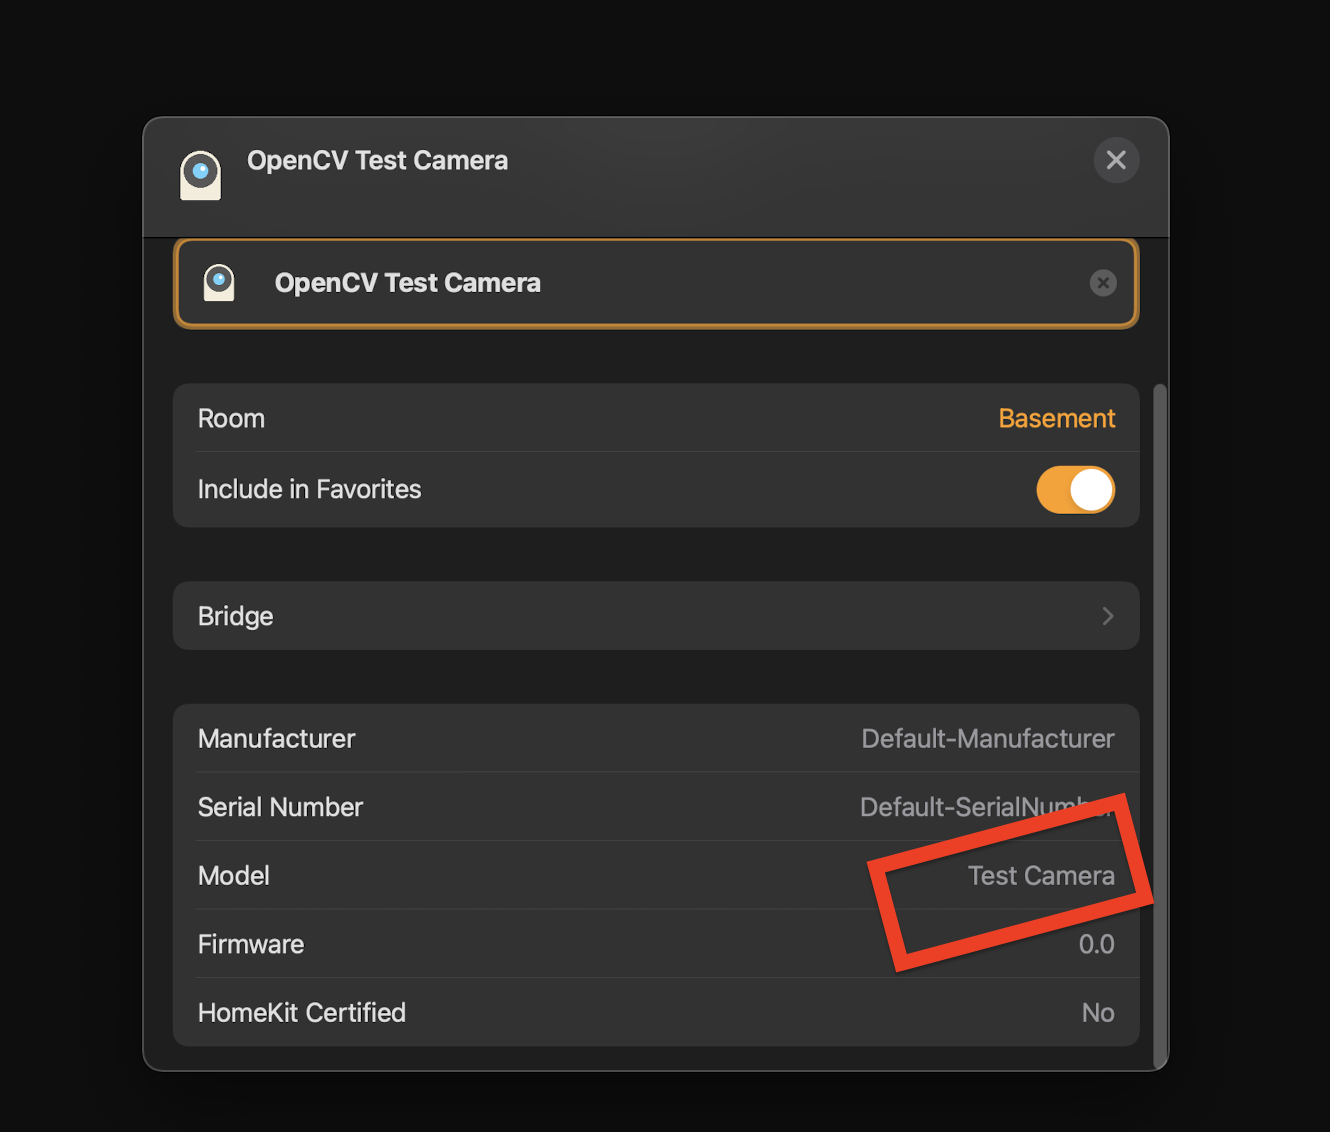1330x1132 pixels.
Task: Click the camera thumbnail inside the name field
Action: [x=219, y=282]
